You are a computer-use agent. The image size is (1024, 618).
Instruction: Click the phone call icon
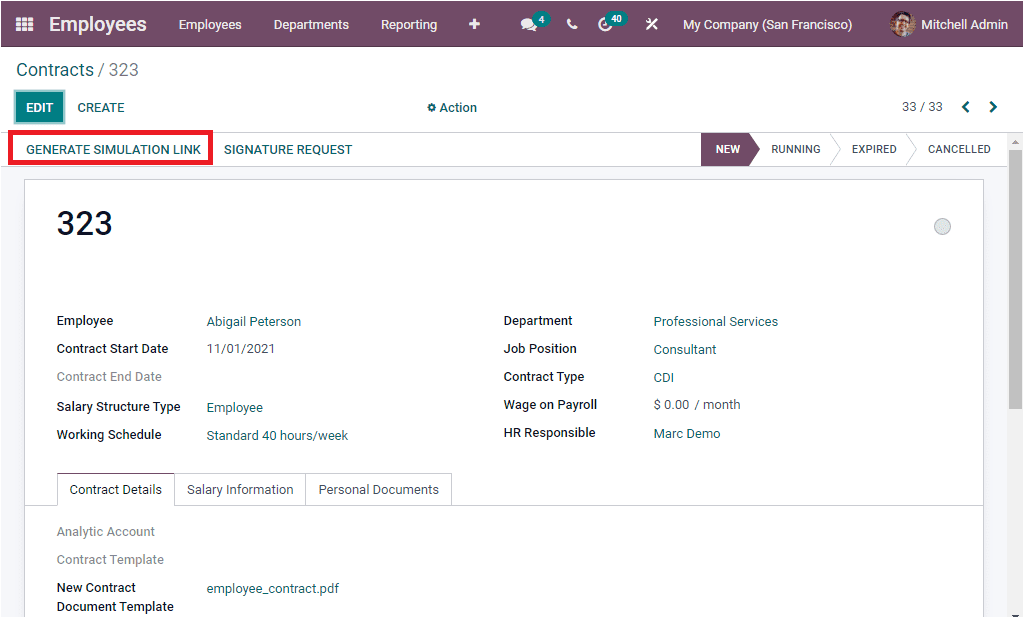571,24
